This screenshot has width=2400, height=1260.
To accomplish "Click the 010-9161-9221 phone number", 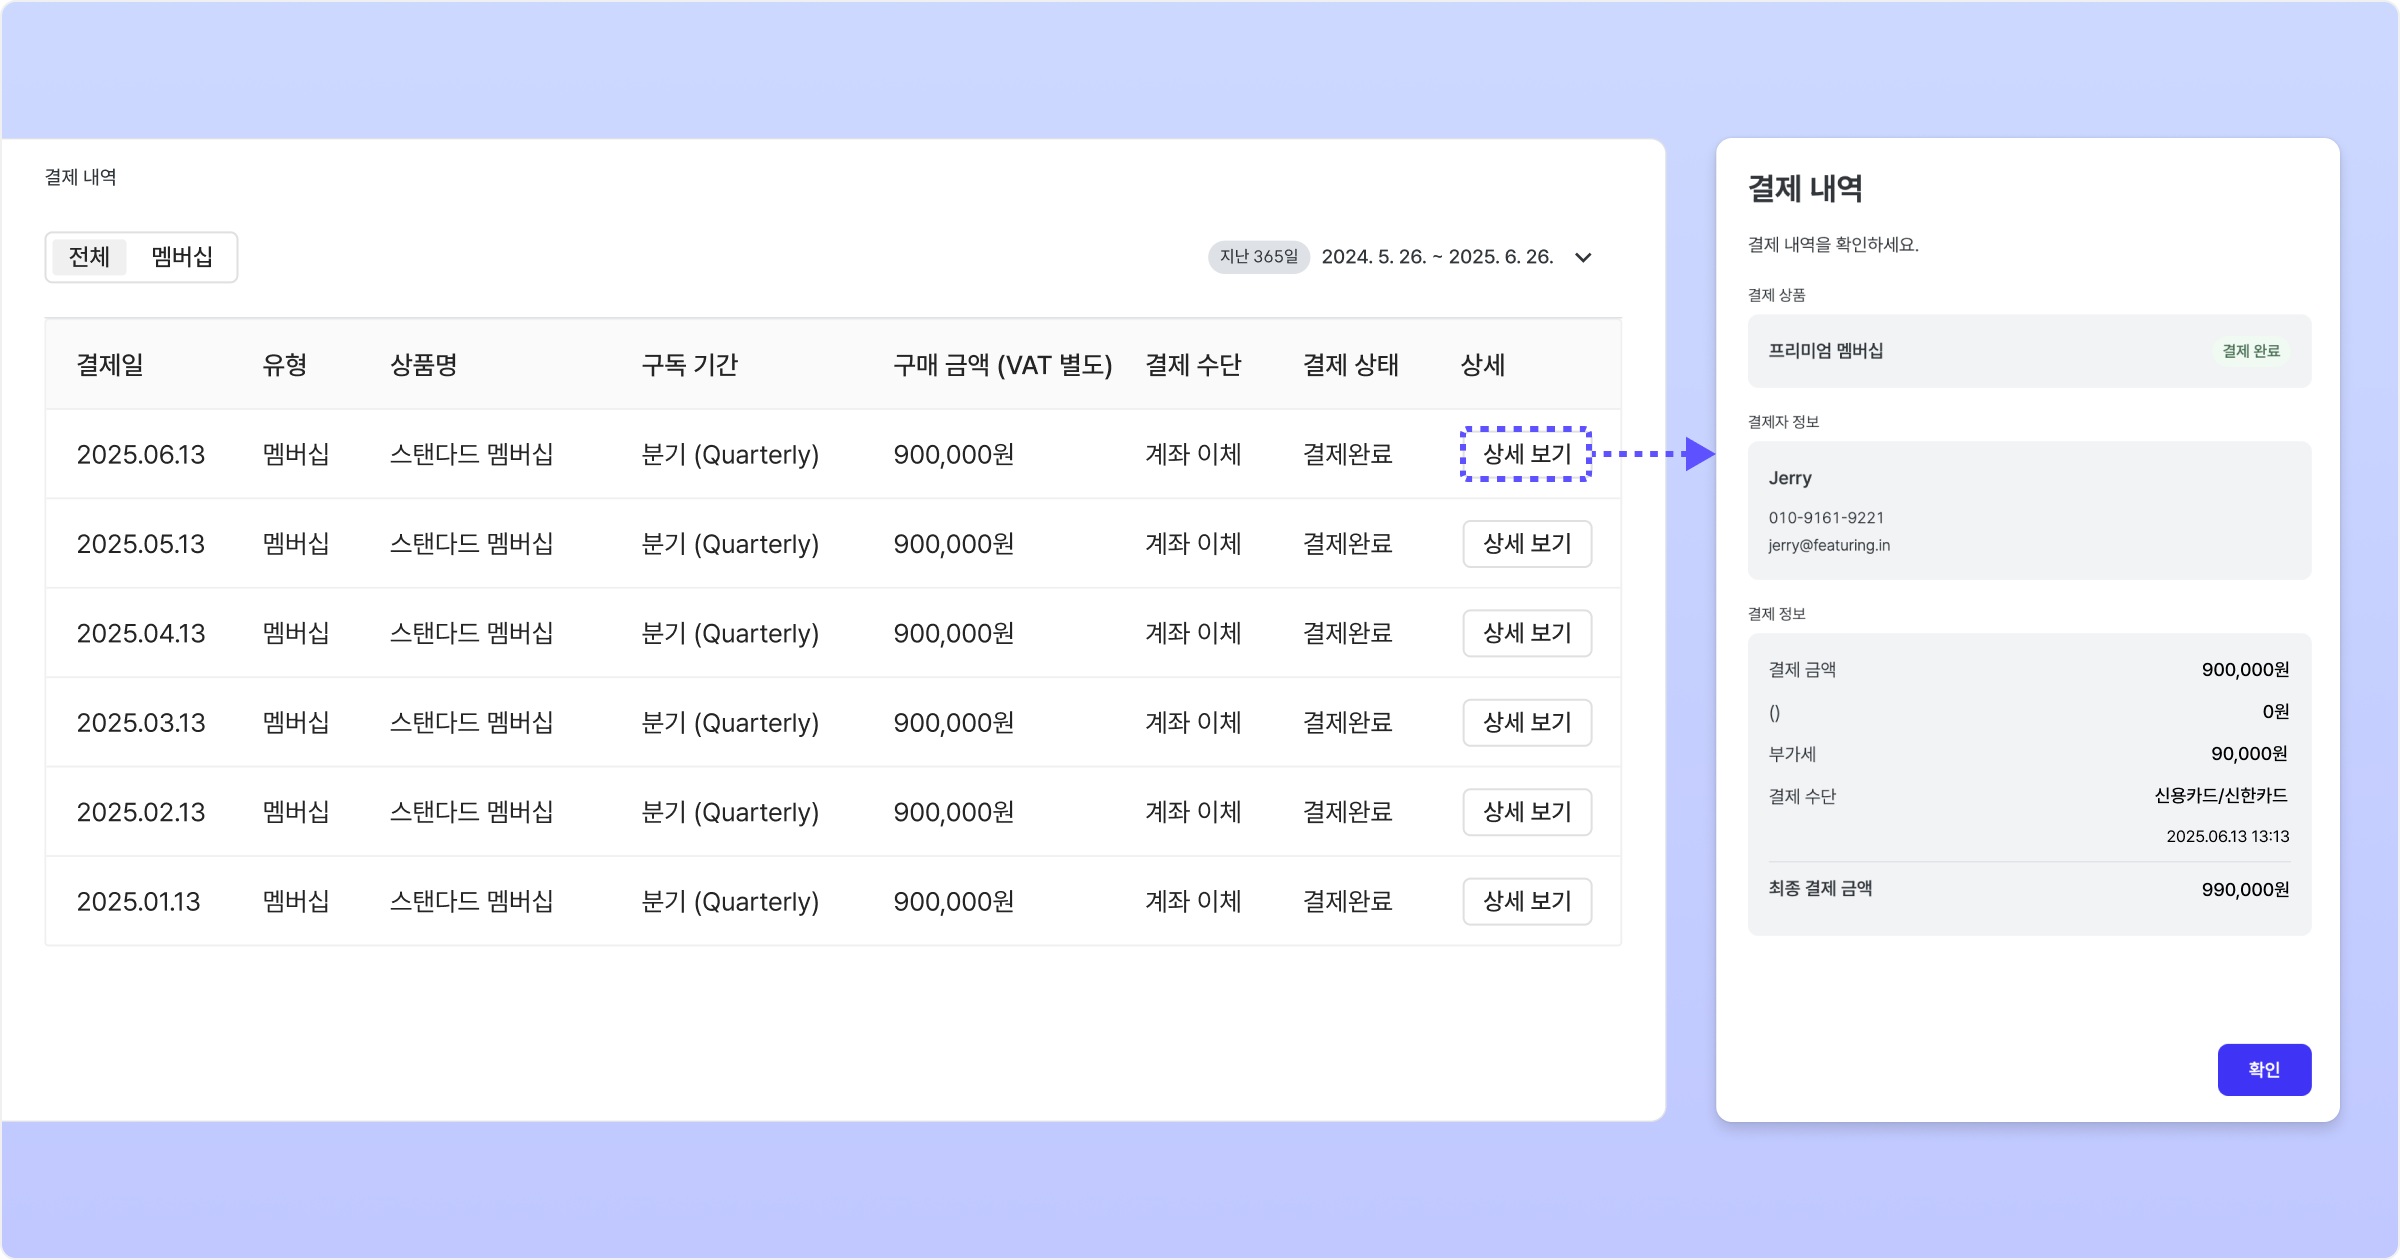I will point(1825,518).
